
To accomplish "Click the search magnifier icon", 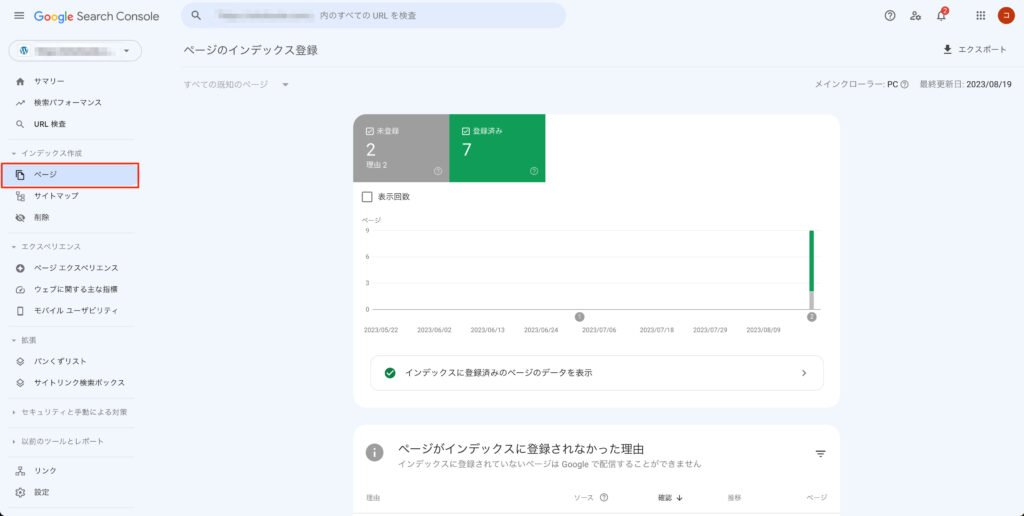I will [x=196, y=15].
